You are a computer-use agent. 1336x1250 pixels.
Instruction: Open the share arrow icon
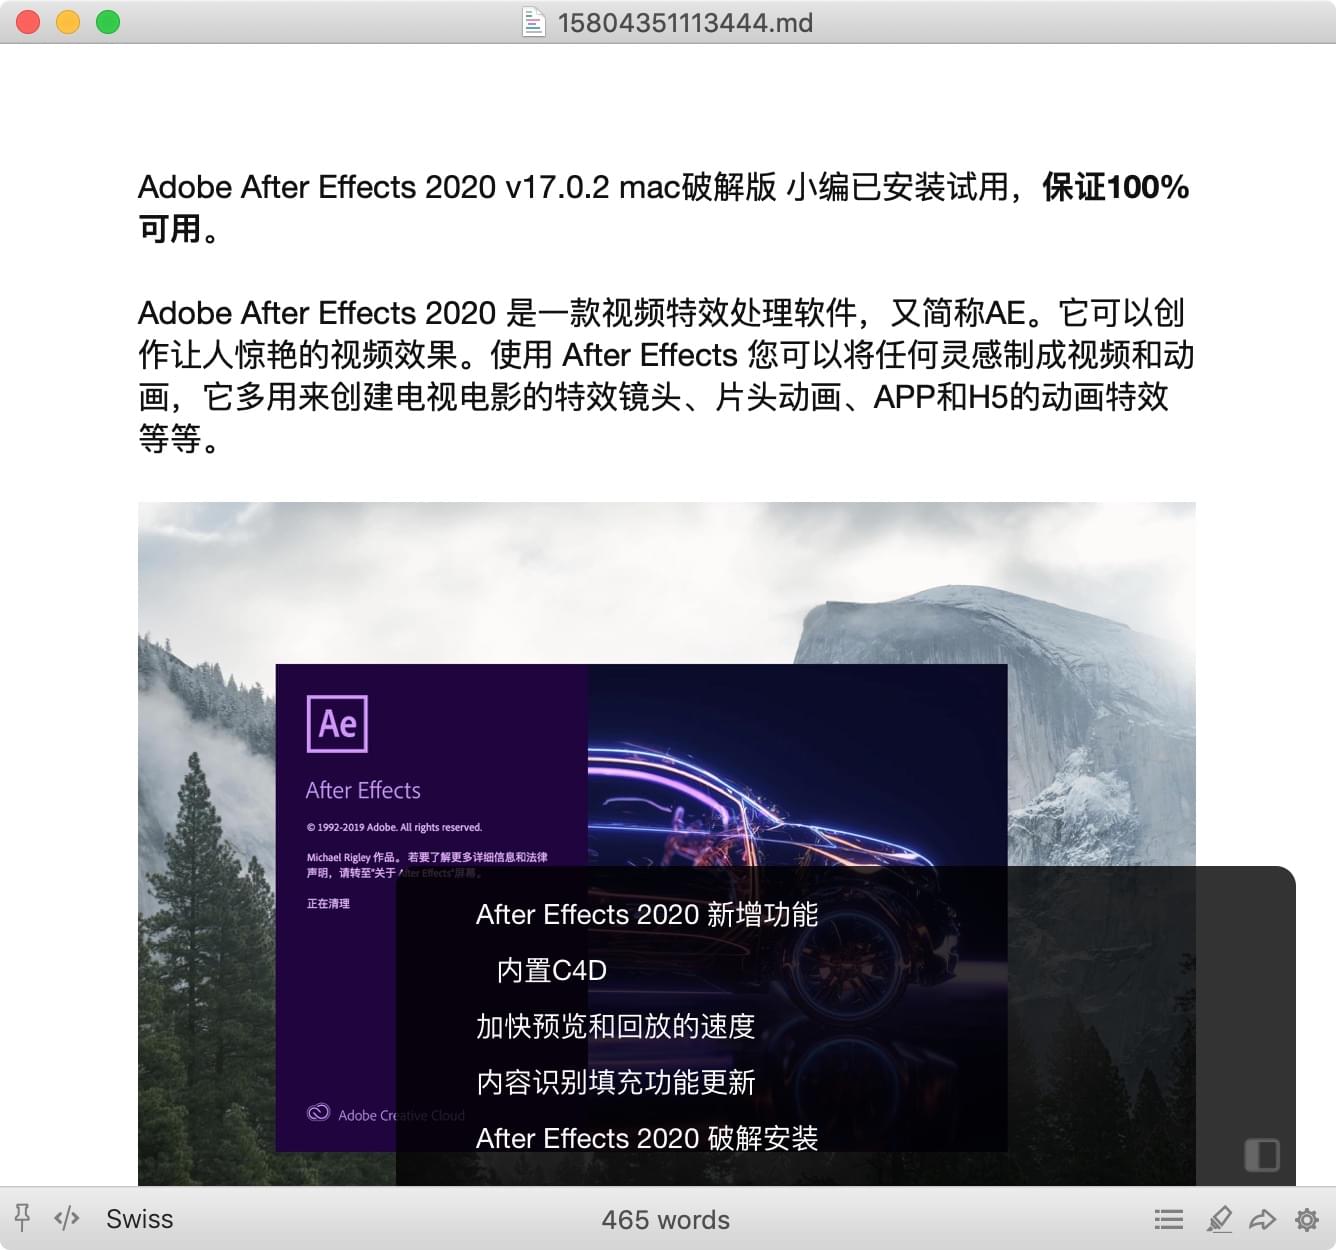1263,1219
